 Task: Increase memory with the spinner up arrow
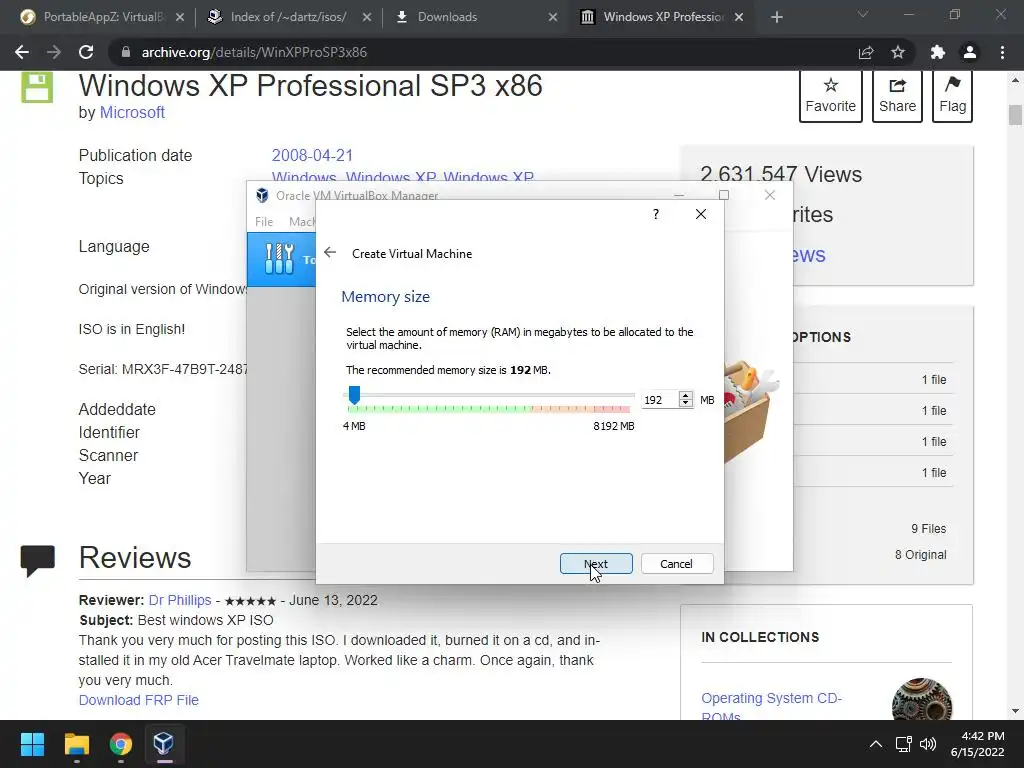click(x=686, y=396)
